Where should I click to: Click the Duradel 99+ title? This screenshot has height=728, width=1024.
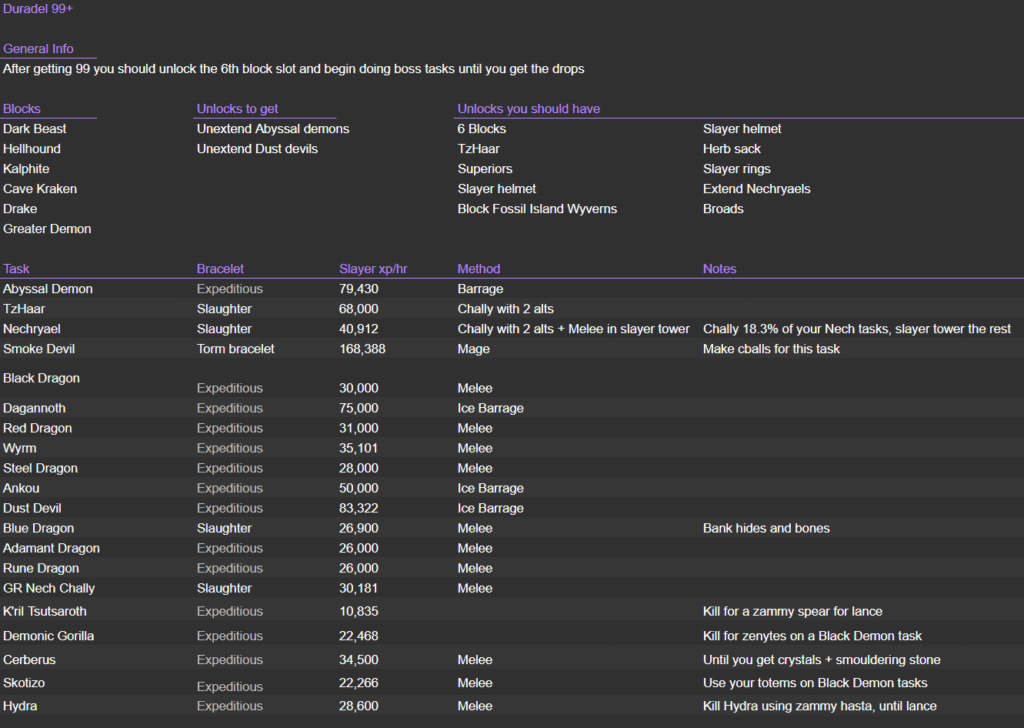[x=38, y=9]
